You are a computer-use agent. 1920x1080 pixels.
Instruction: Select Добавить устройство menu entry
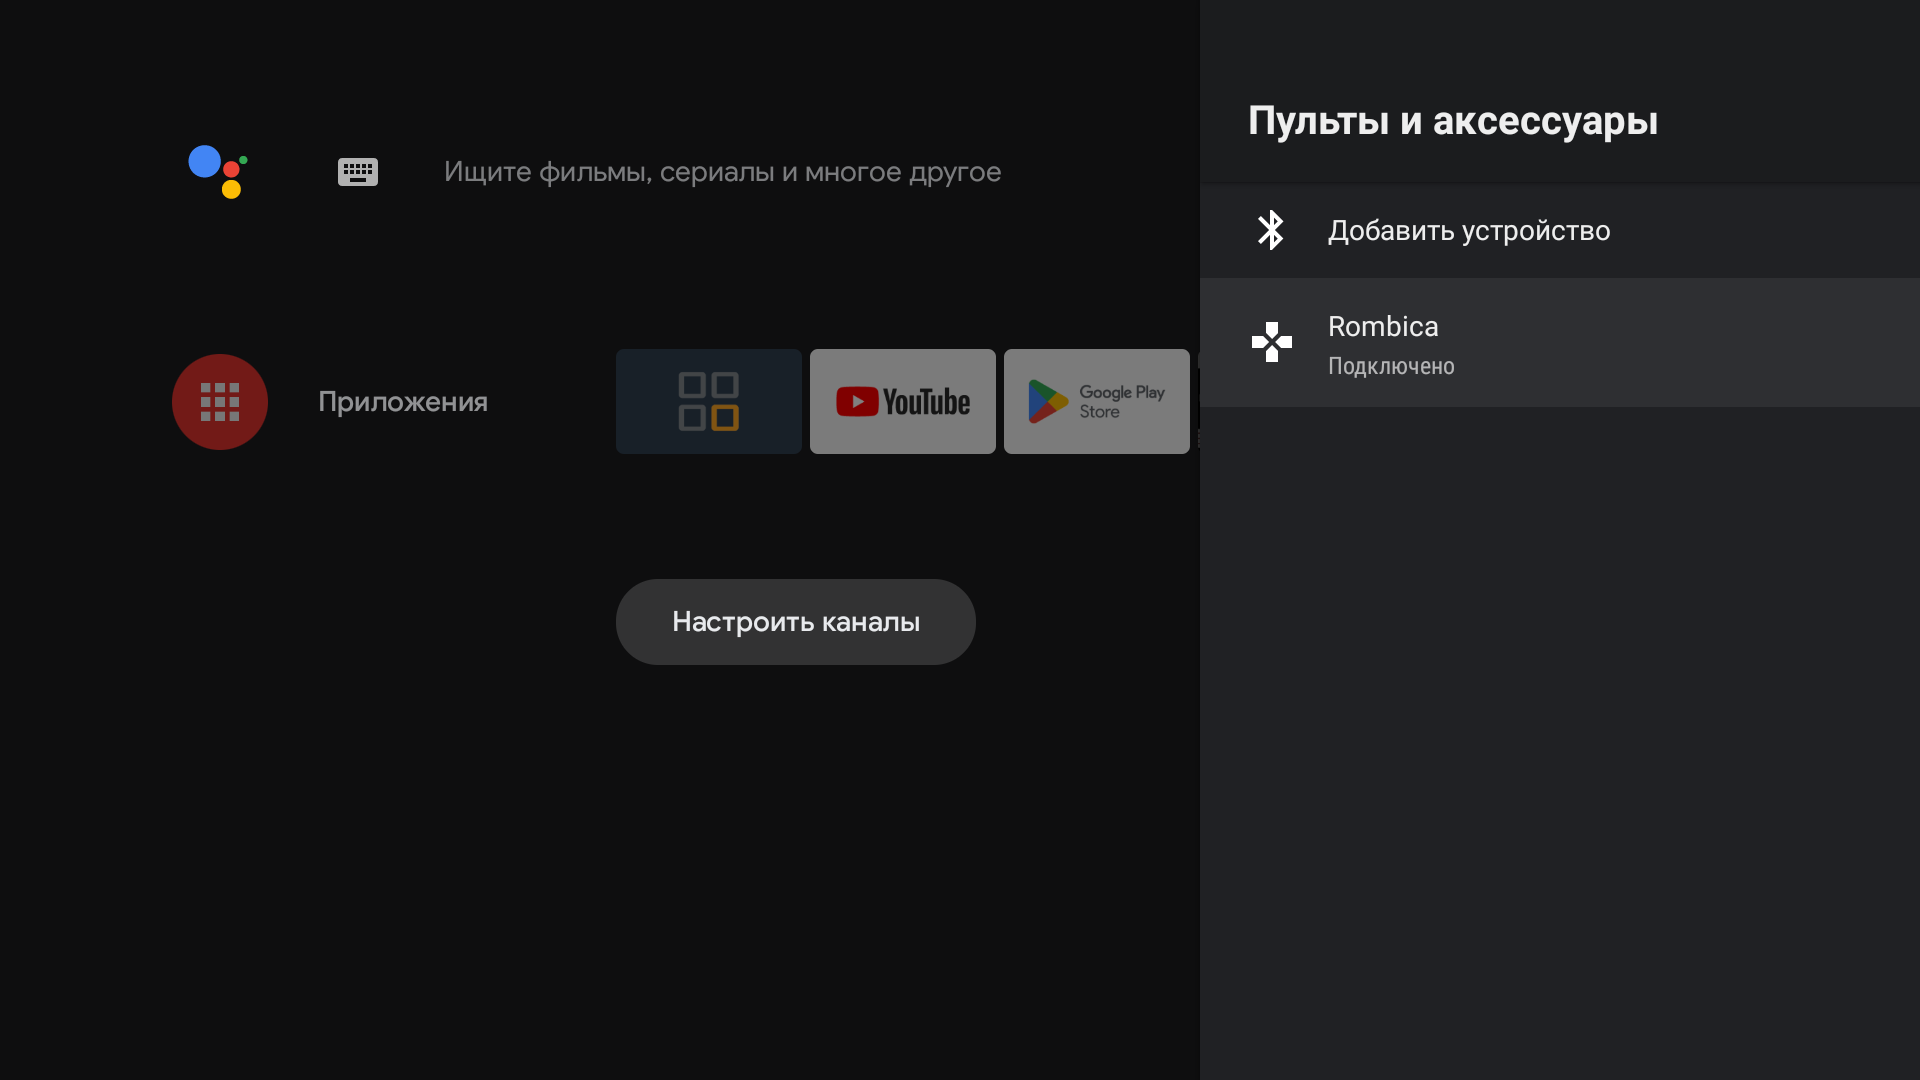pos(1468,231)
